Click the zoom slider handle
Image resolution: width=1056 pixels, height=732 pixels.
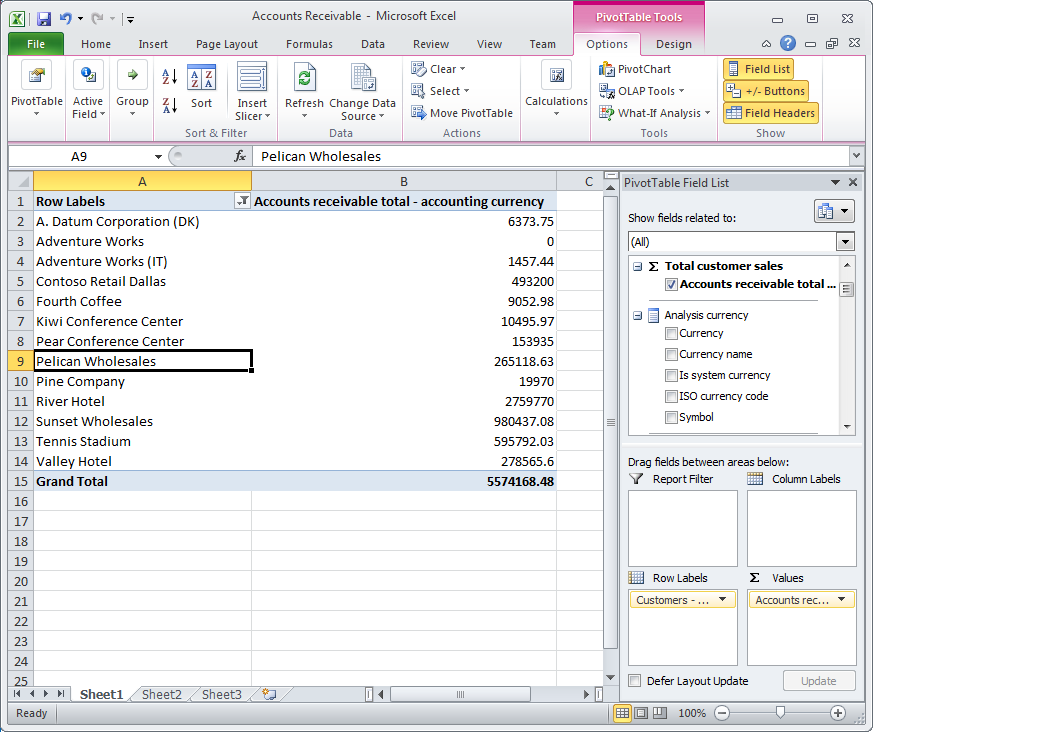pos(780,713)
